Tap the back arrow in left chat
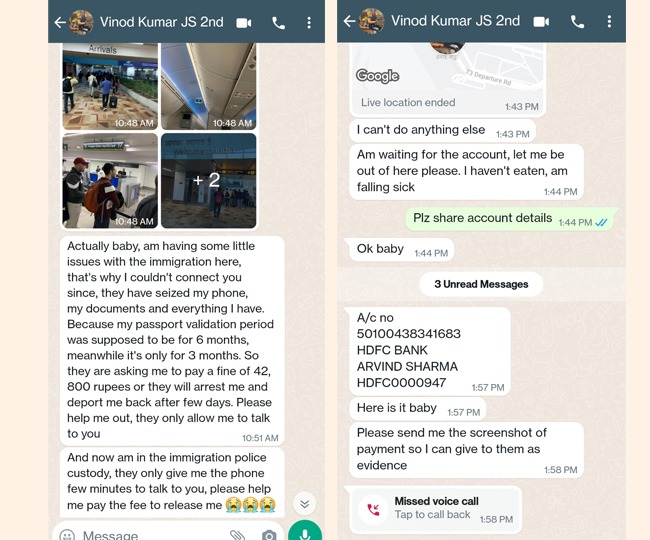The height and width of the screenshot is (540, 650). (60, 22)
